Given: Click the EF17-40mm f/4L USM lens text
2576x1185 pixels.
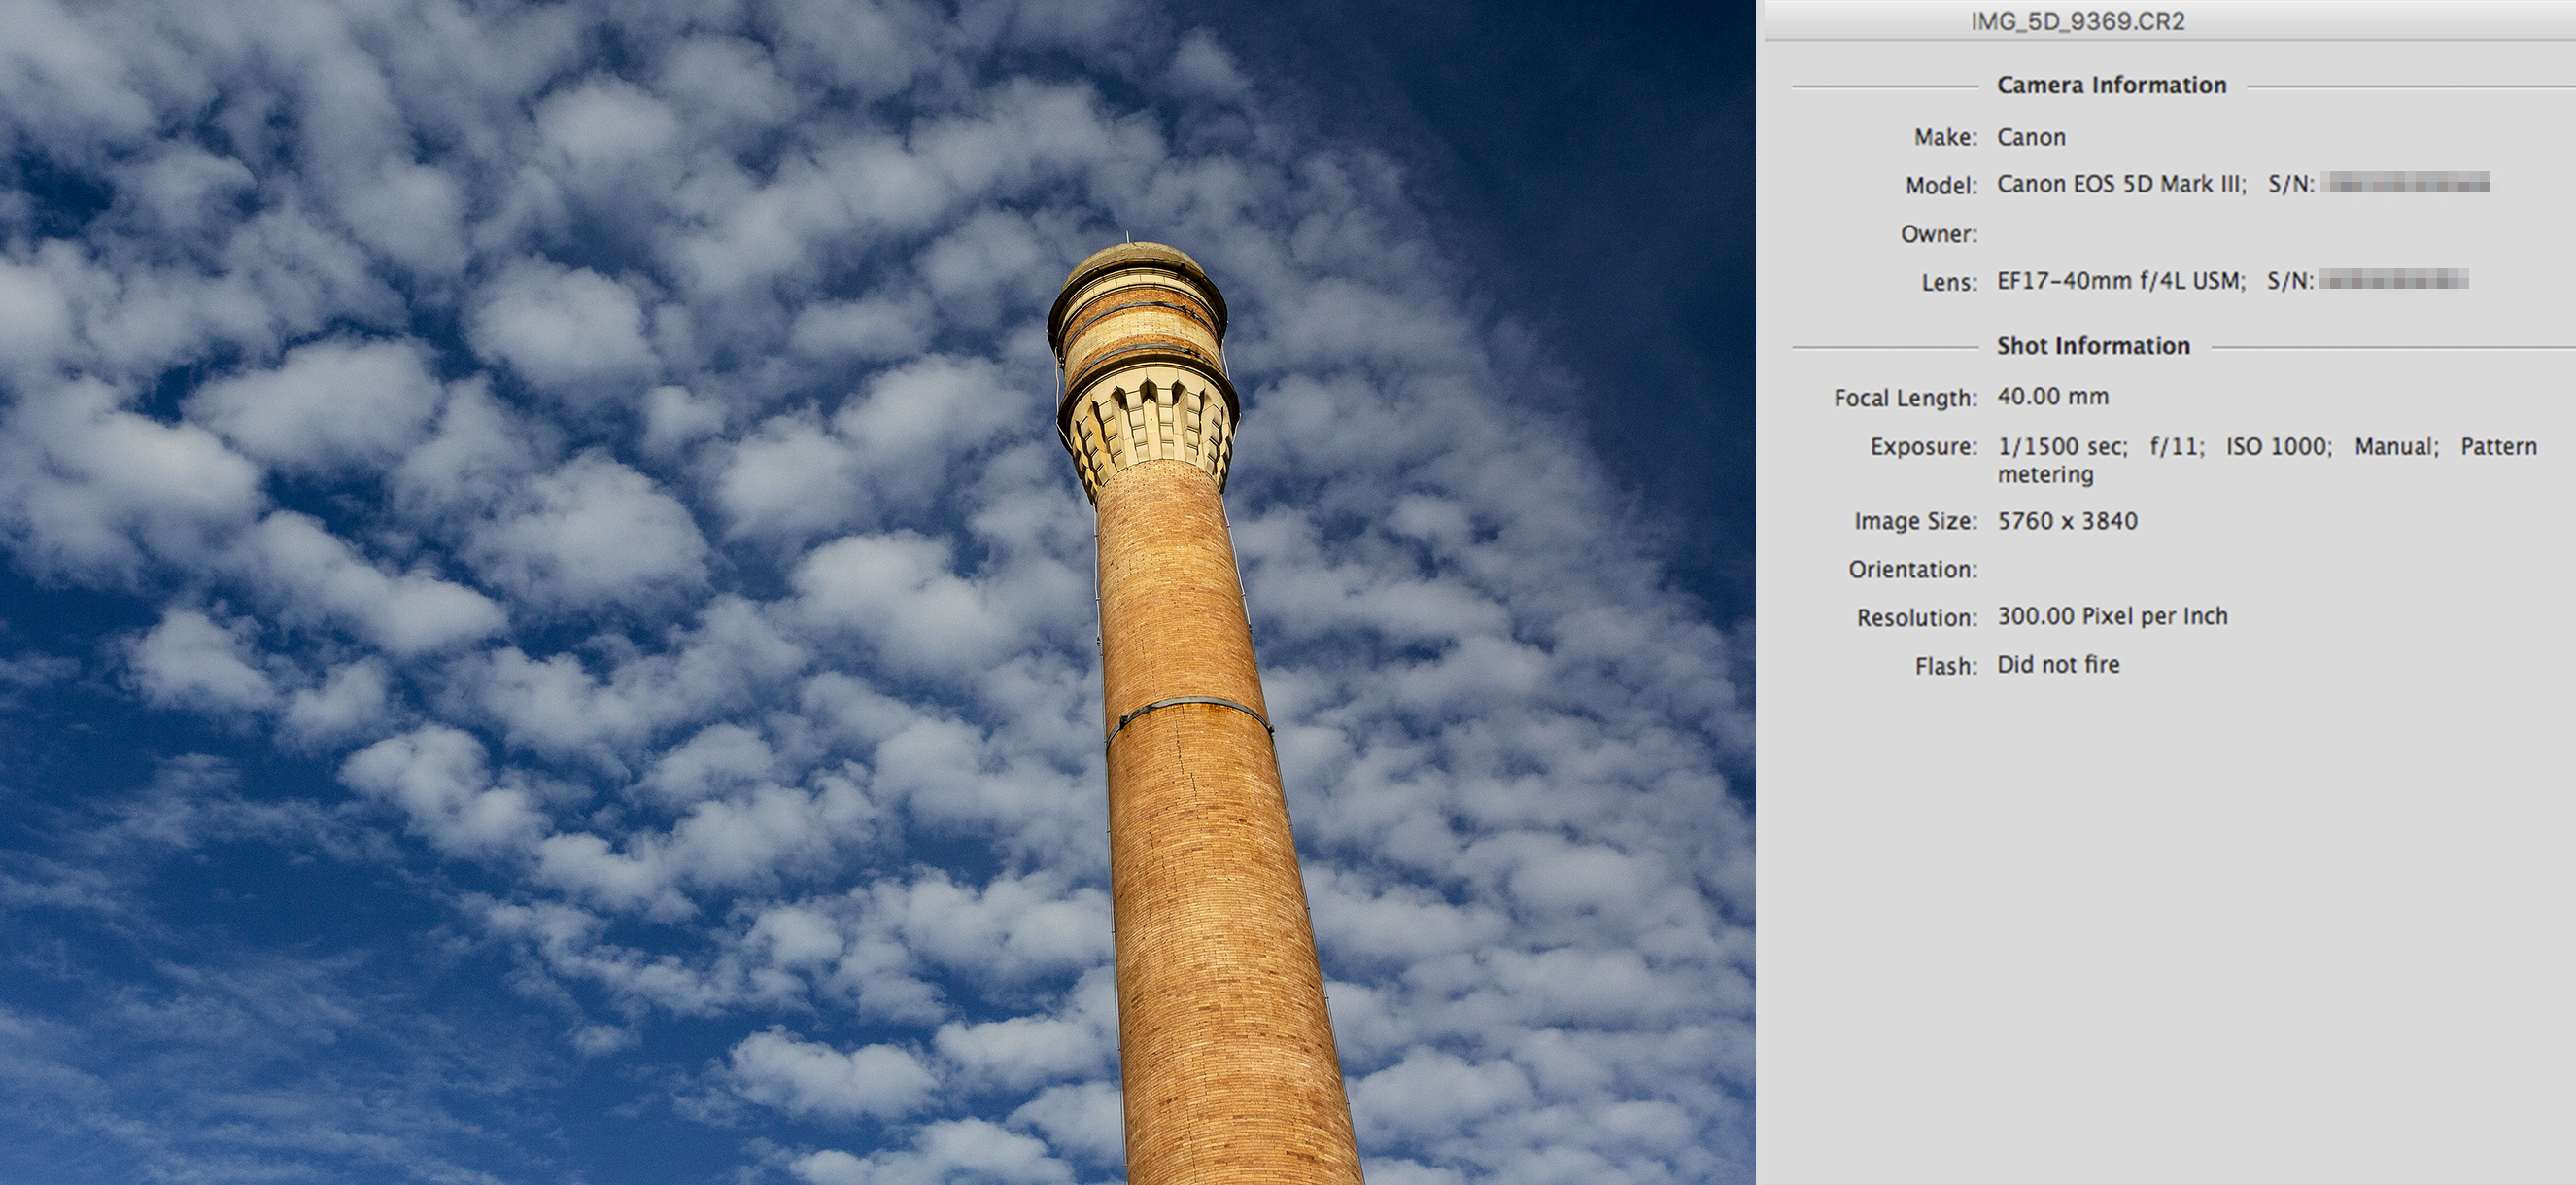Looking at the screenshot, I should (2121, 281).
